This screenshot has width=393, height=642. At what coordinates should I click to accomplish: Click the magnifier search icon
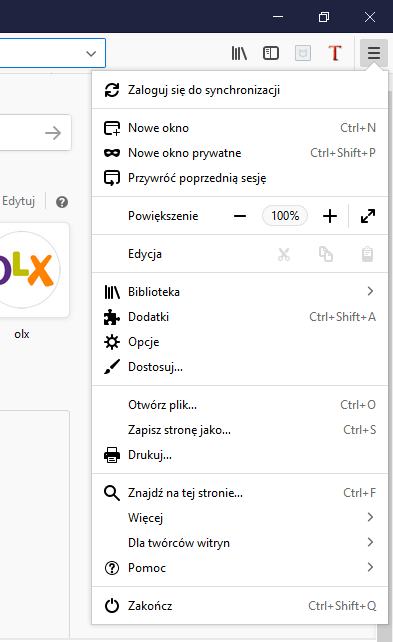(112, 493)
